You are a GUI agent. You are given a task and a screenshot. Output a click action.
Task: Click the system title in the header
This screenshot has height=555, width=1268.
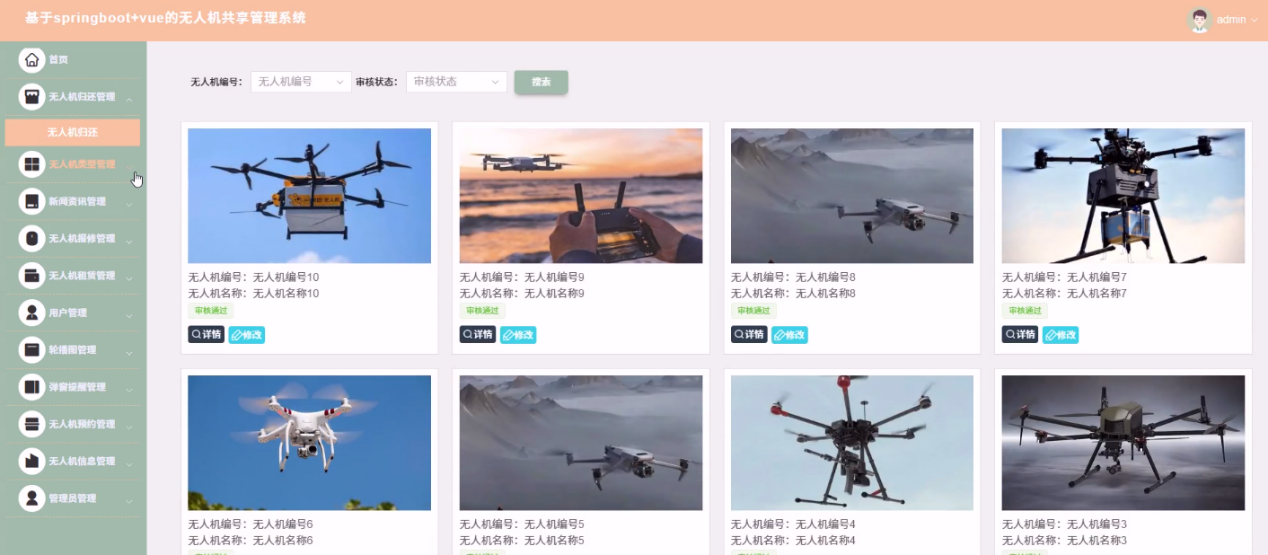click(166, 18)
